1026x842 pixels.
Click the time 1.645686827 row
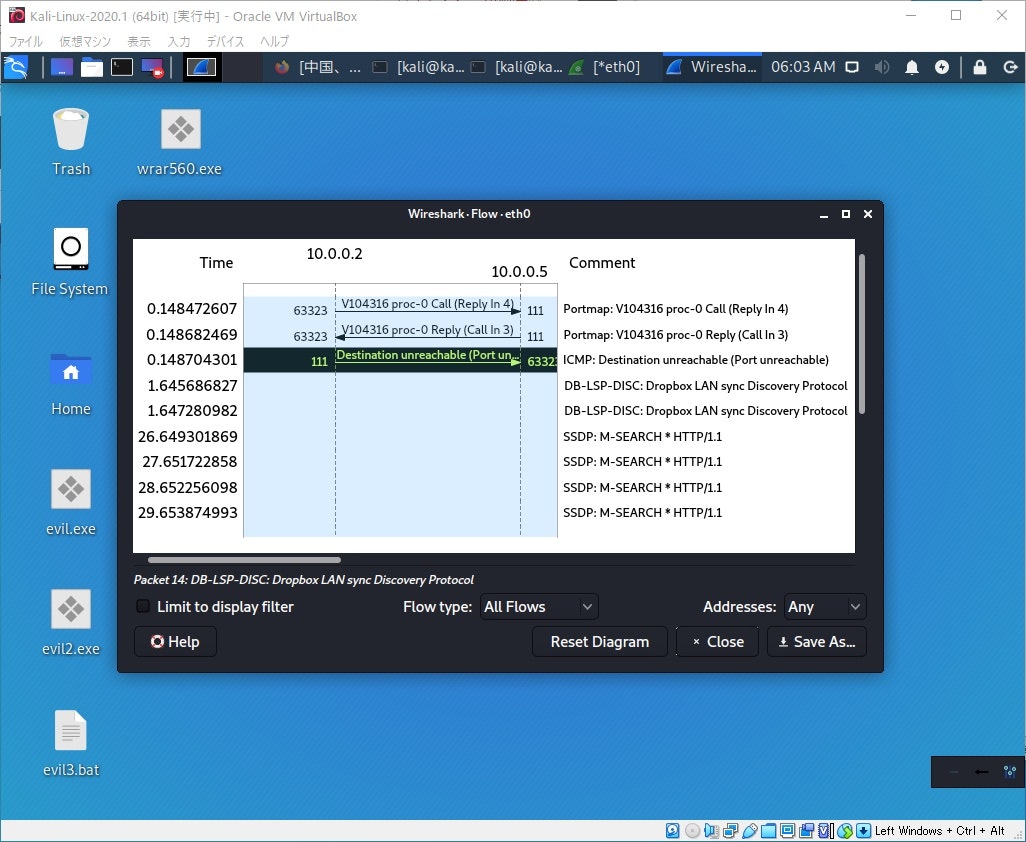point(192,385)
